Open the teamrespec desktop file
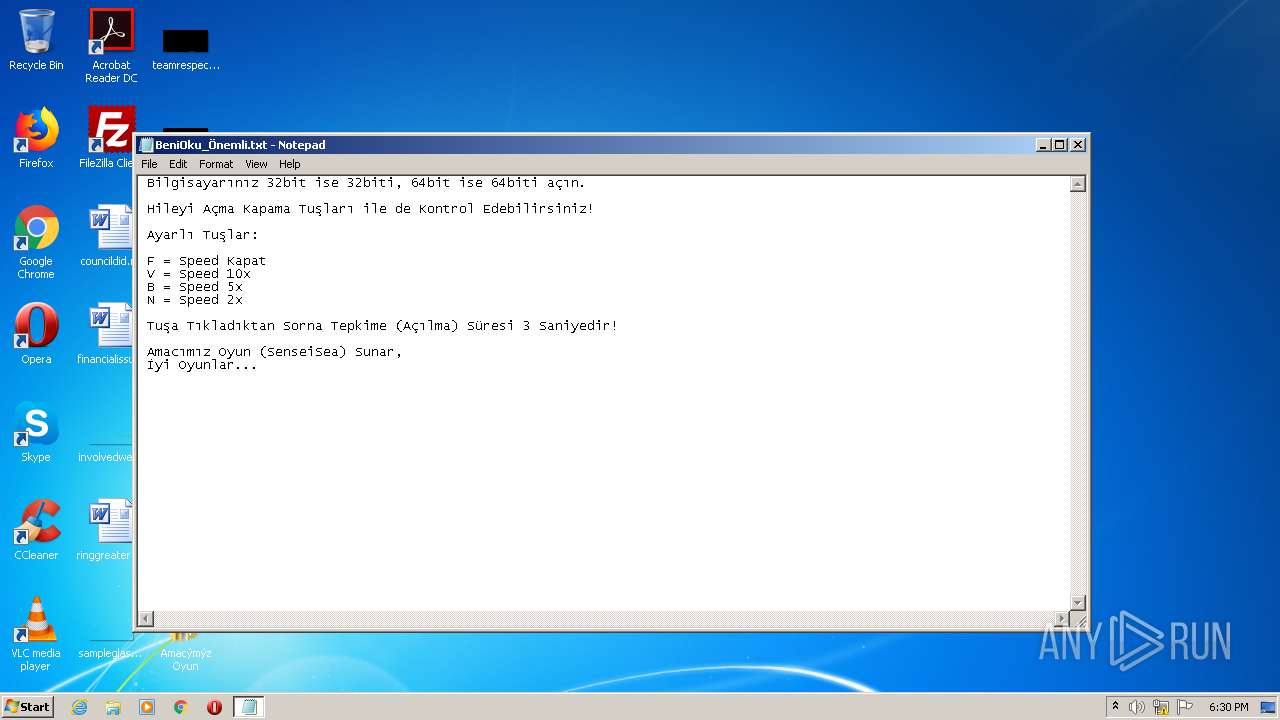The image size is (1280, 720). [185, 50]
